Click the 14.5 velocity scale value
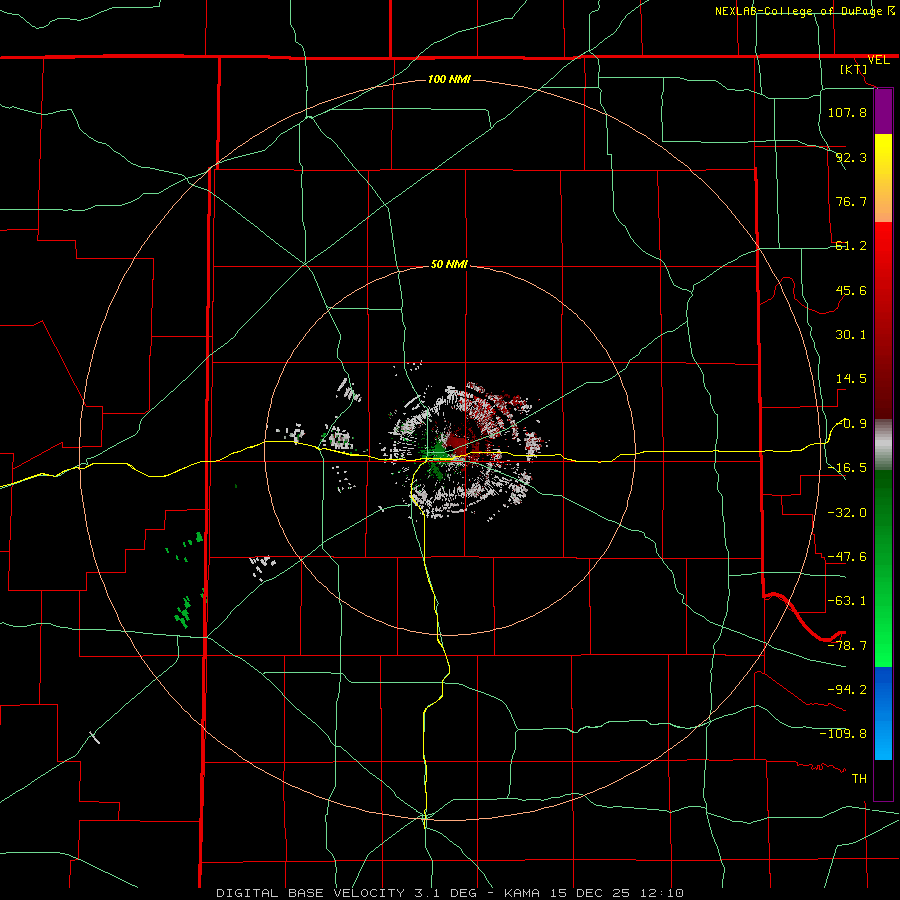 pos(851,379)
